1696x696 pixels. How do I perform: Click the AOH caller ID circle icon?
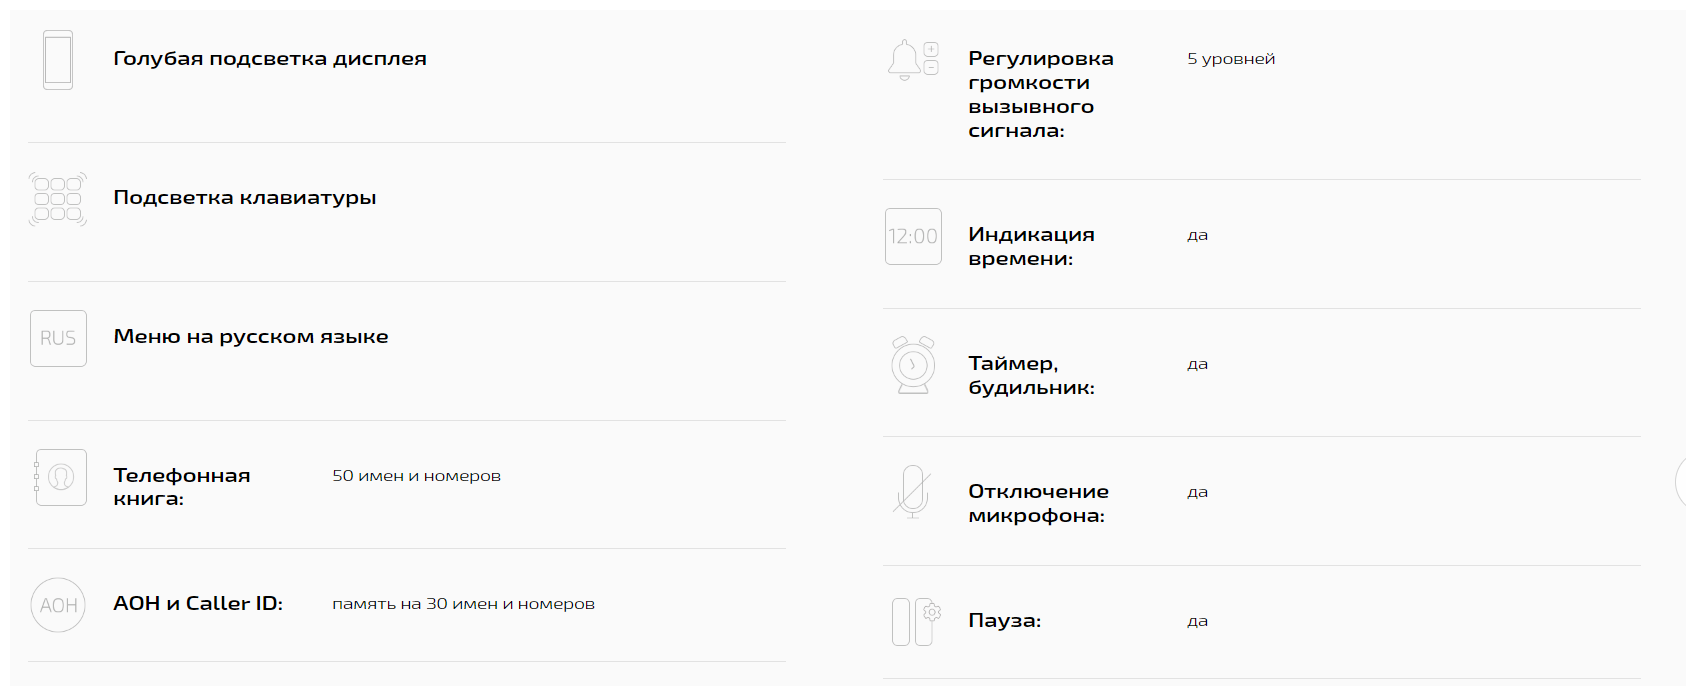click(58, 605)
